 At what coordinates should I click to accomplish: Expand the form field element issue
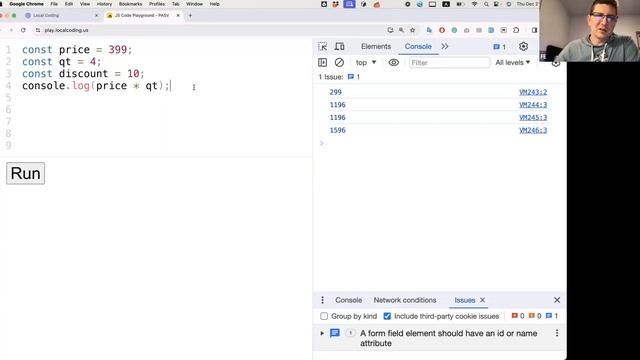[x=322, y=333]
